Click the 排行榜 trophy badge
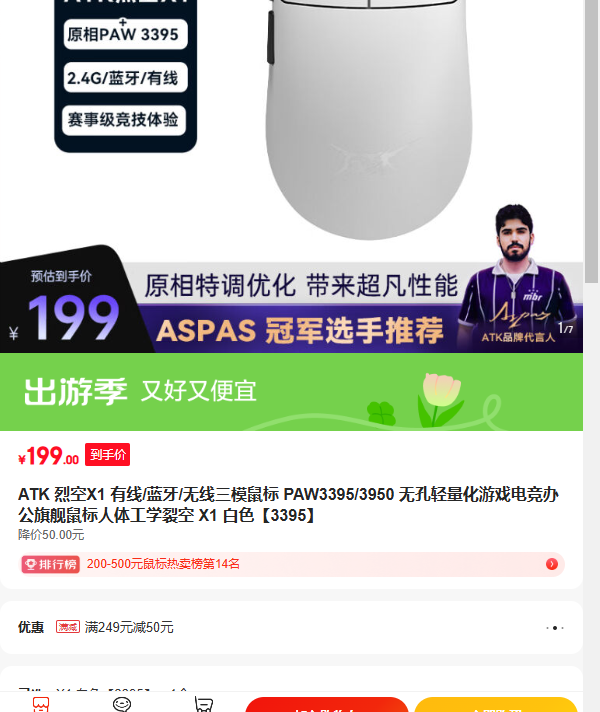The image size is (600, 712). coord(51,564)
